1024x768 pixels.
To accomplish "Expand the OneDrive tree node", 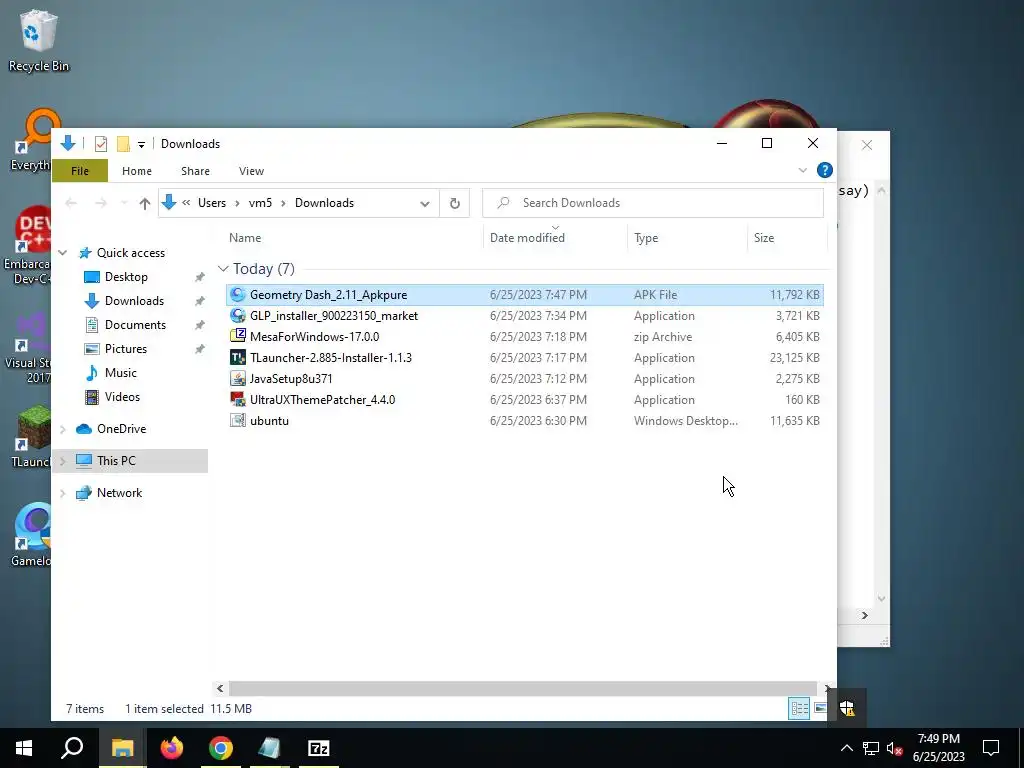I will pos(63,429).
